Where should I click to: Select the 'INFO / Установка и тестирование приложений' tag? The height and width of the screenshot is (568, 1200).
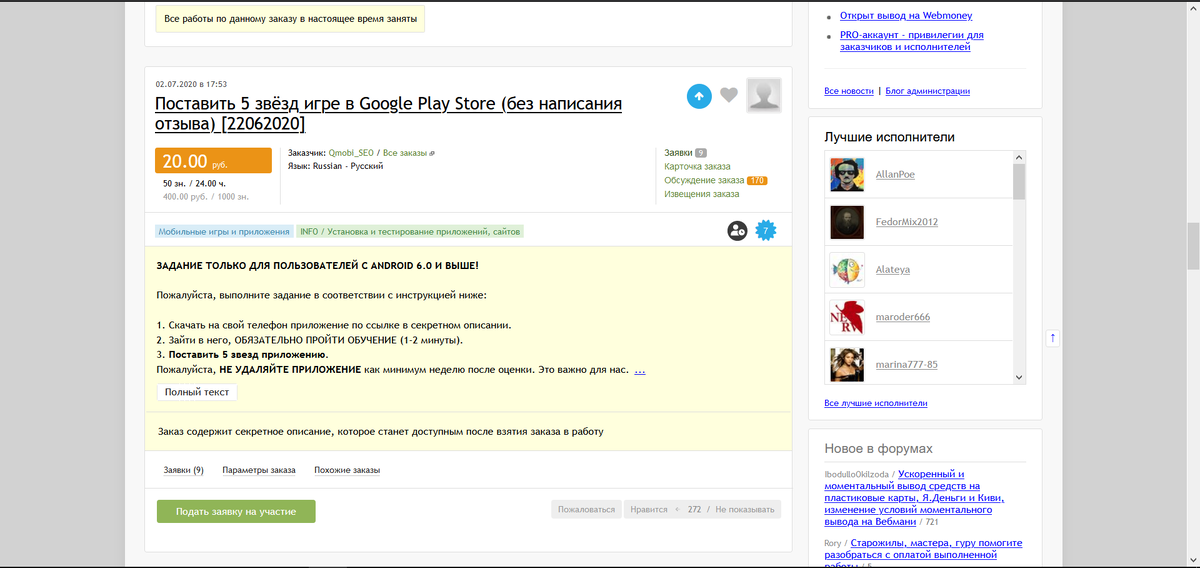tap(410, 231)
